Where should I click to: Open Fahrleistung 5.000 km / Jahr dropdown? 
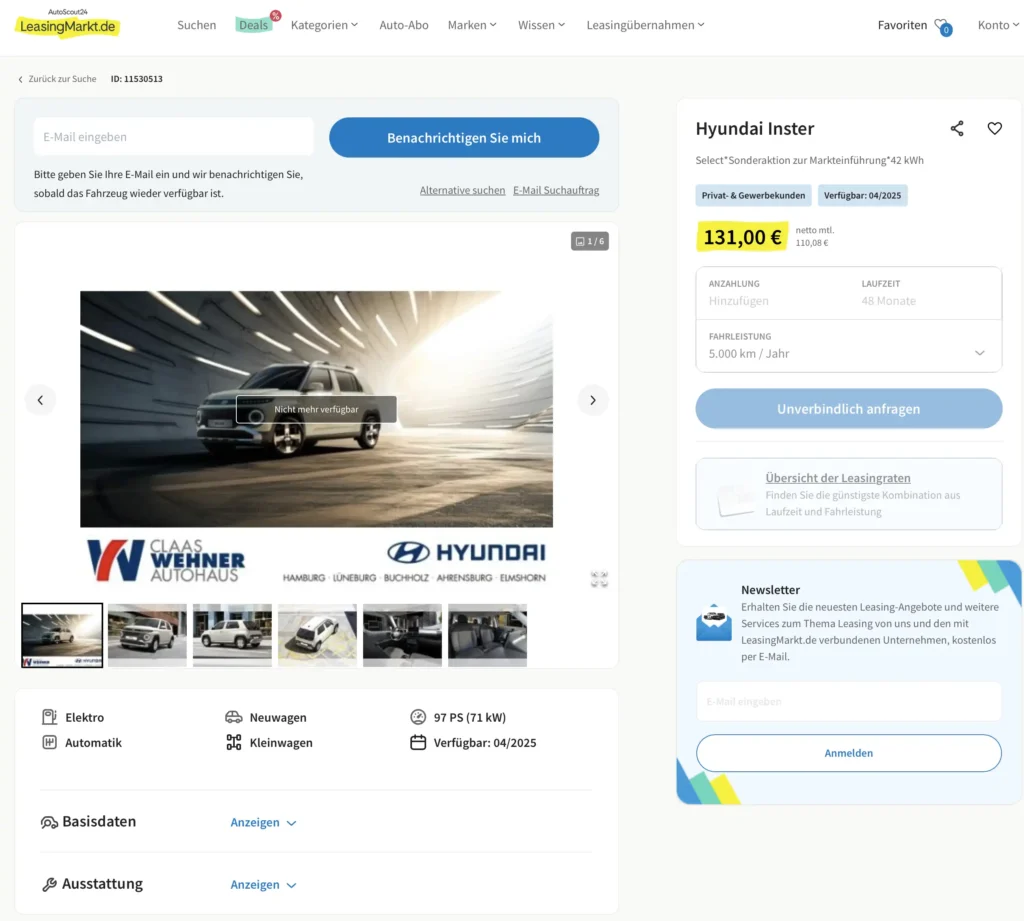[x=848, y=346]
